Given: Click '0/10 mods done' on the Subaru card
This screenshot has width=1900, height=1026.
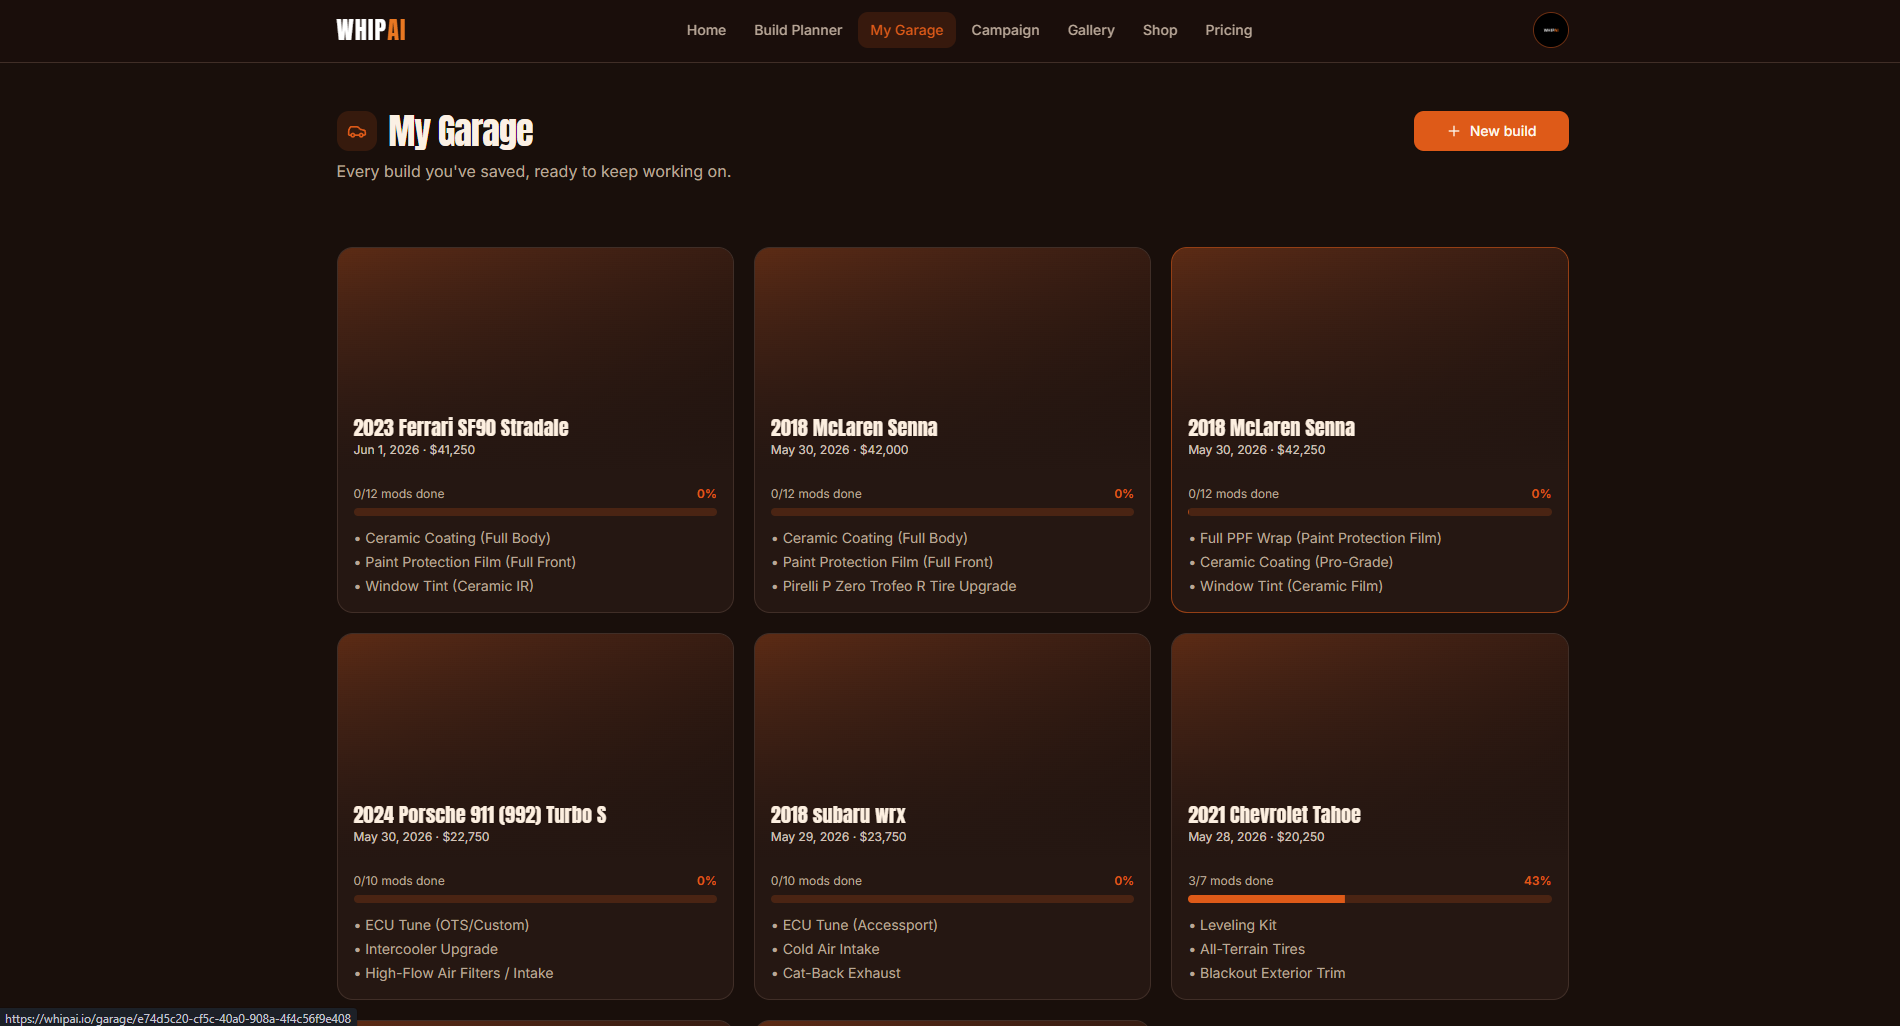Looking at the screenshot, I should [x=816, y=881].
